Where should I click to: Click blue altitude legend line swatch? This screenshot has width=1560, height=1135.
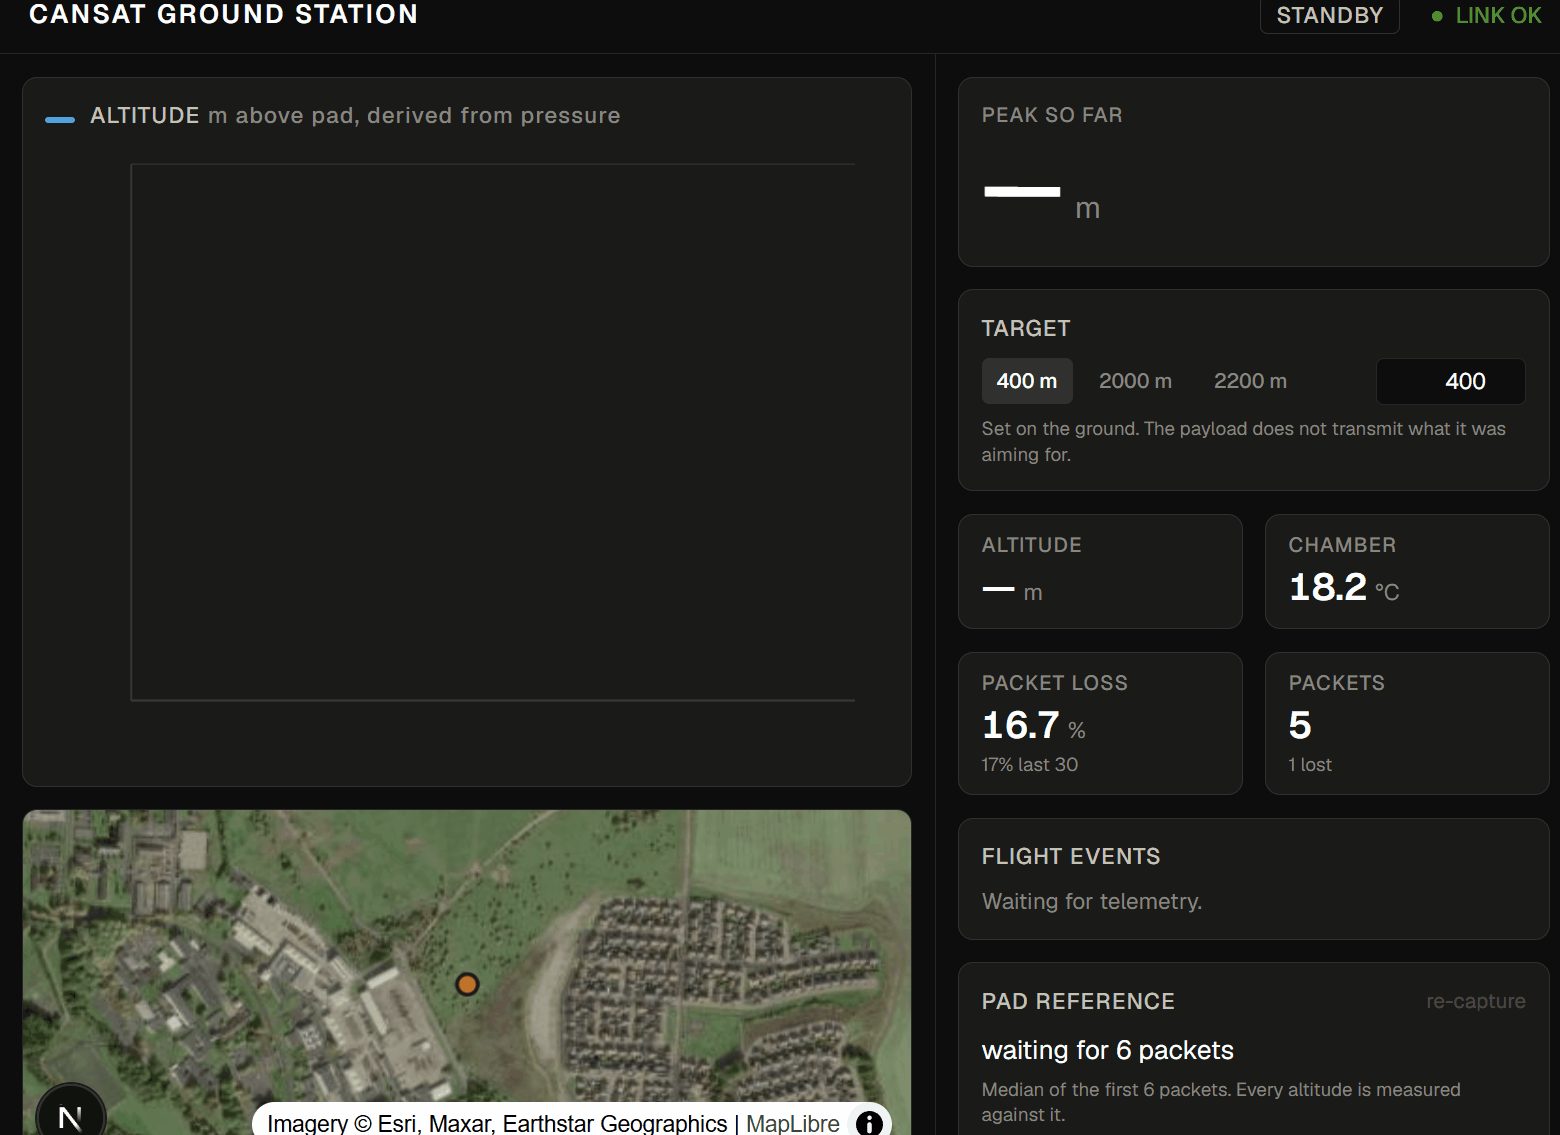click(60, 119)
